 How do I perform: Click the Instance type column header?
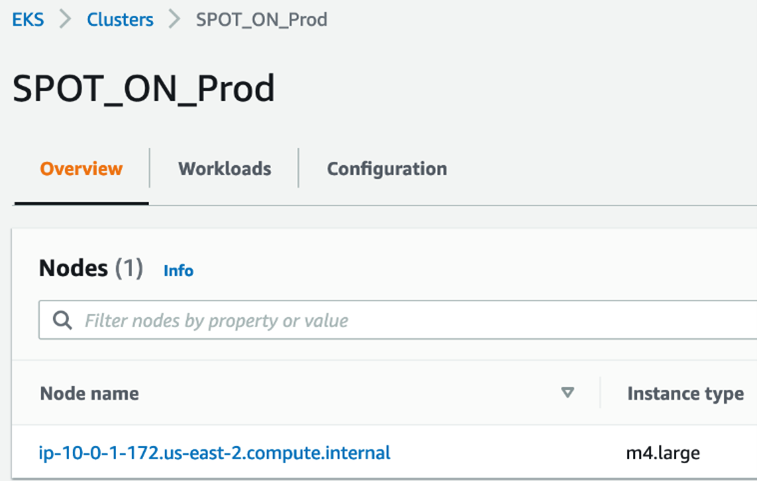click(685, 393)
